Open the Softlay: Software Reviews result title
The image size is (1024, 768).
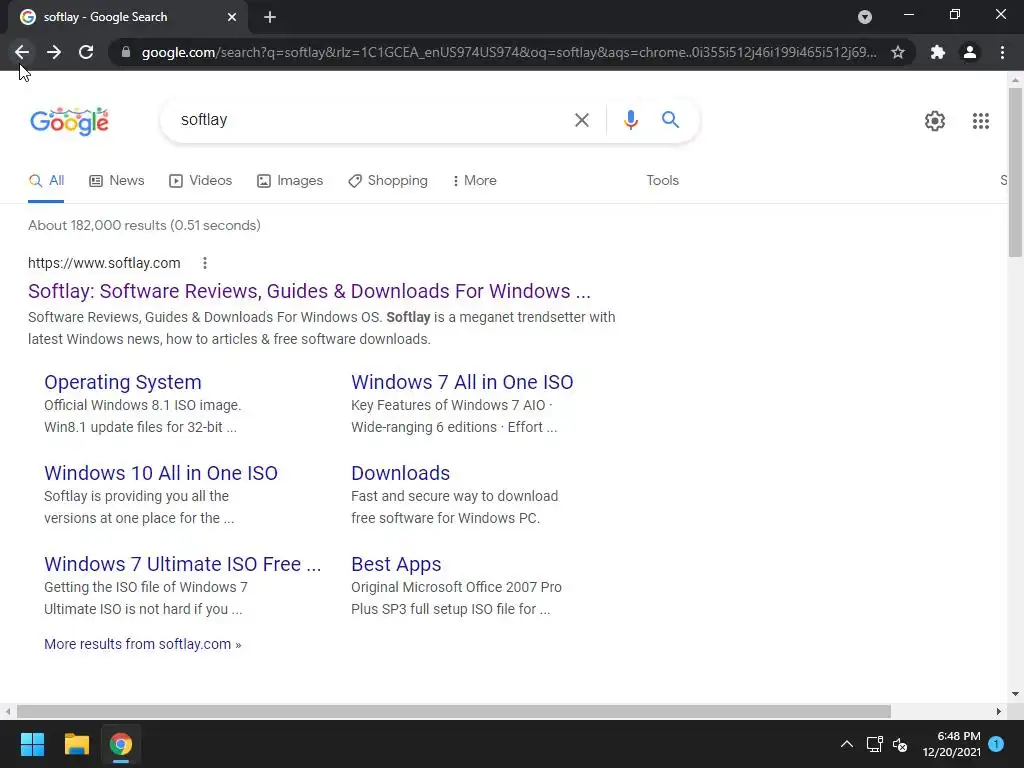click(x=309, y=291)
